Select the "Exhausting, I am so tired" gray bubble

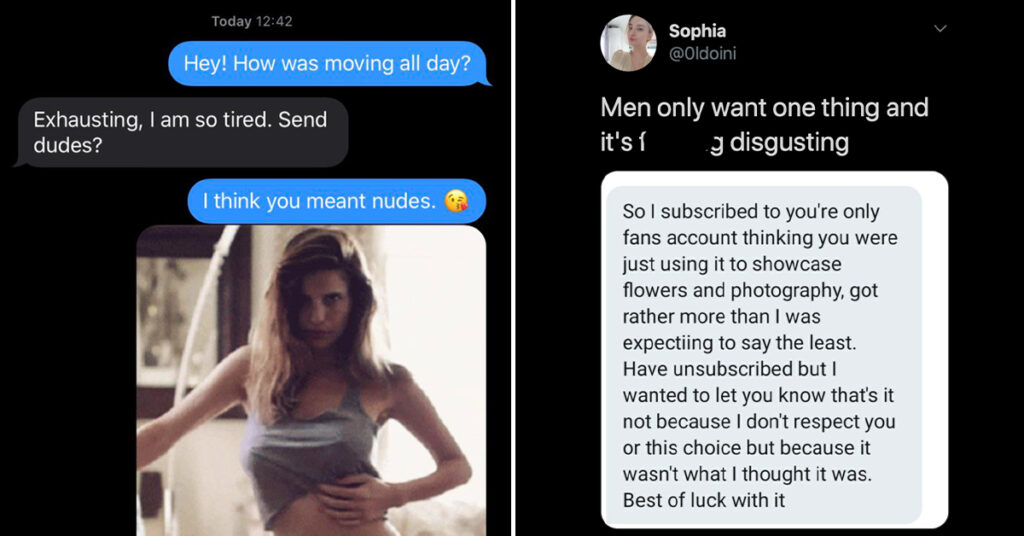(182, 133)
